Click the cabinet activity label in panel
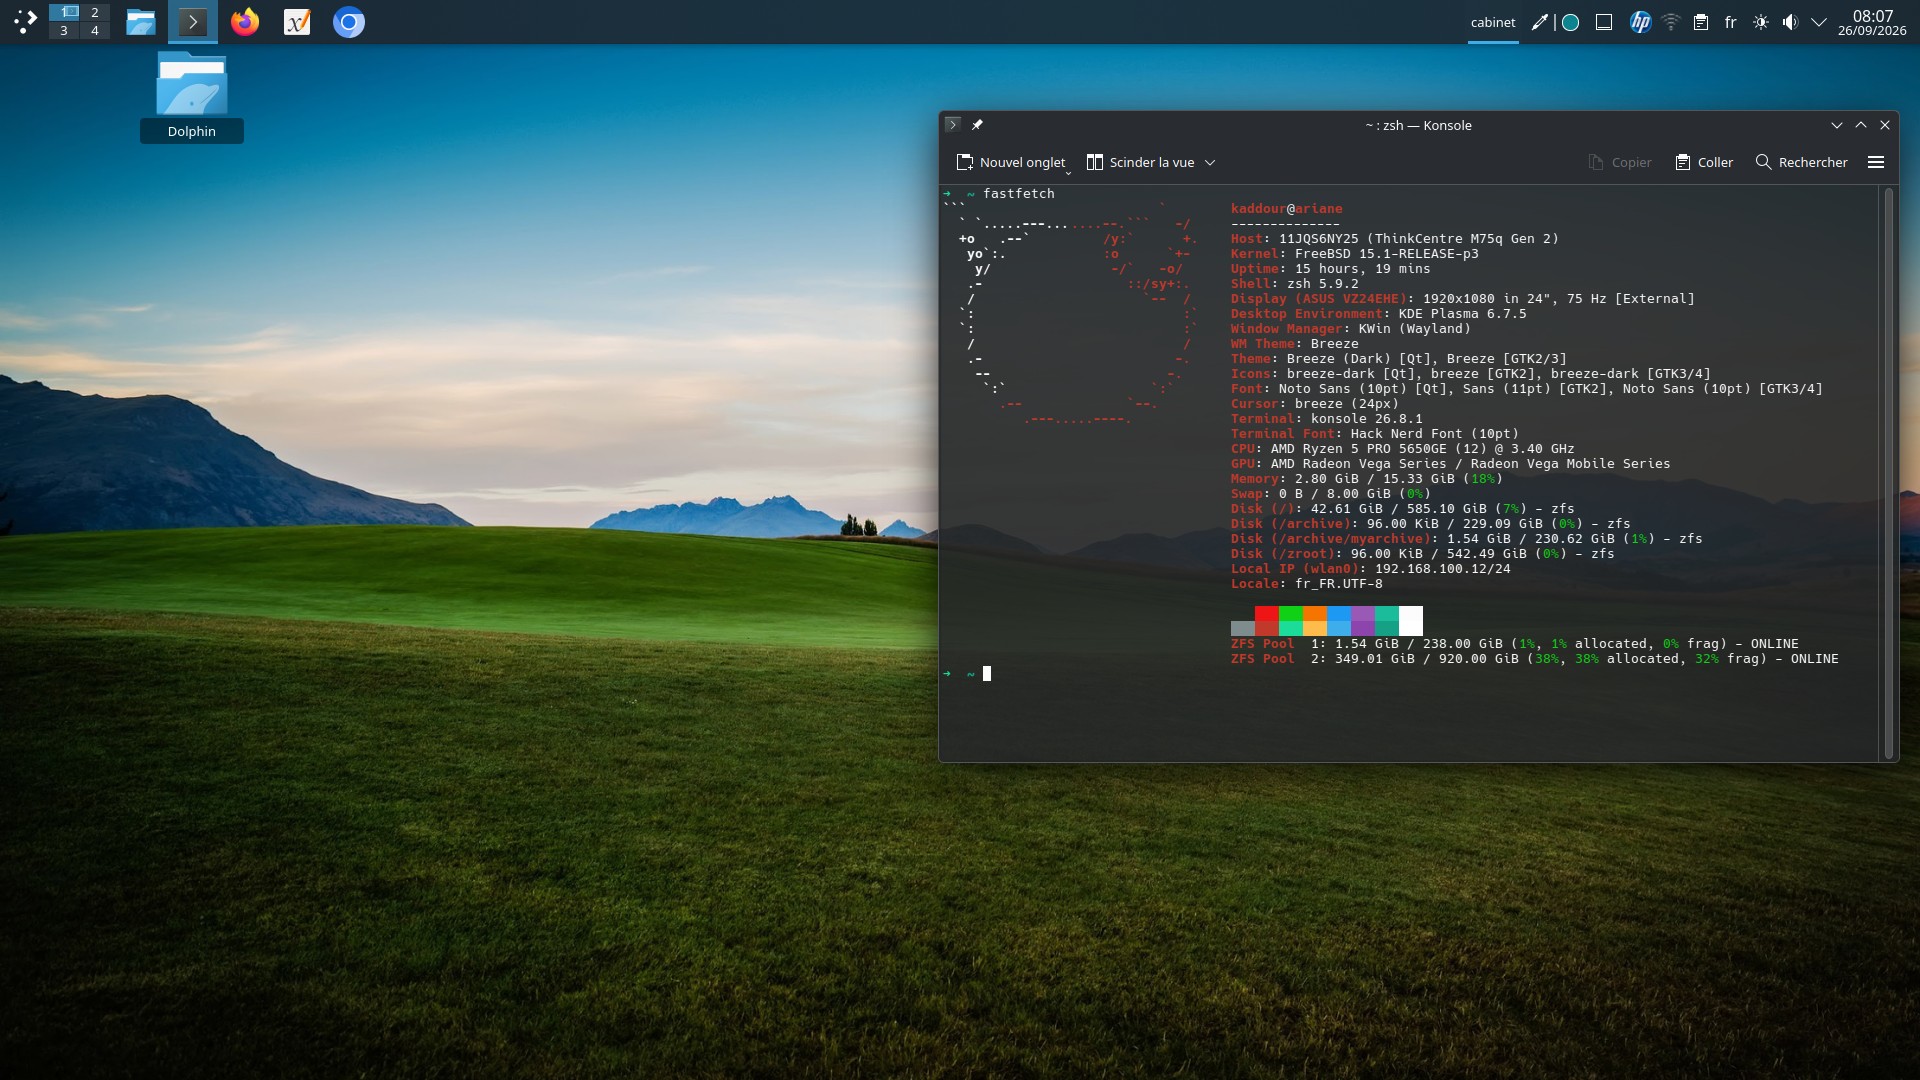 click(1493, 22)
